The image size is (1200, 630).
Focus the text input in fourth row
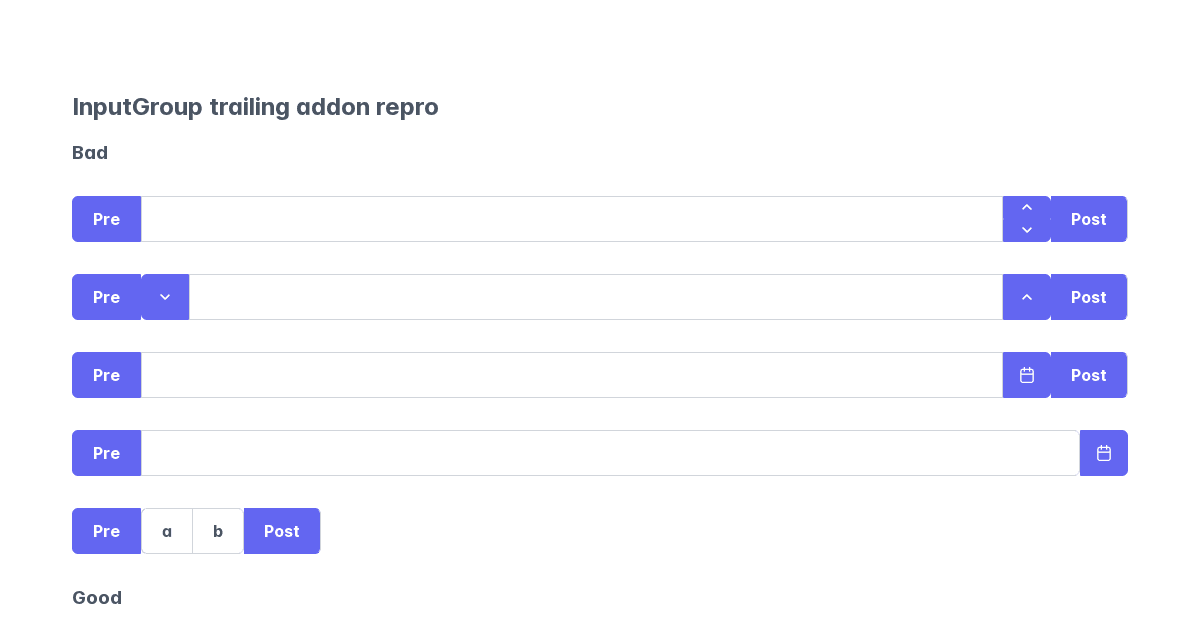610,453
